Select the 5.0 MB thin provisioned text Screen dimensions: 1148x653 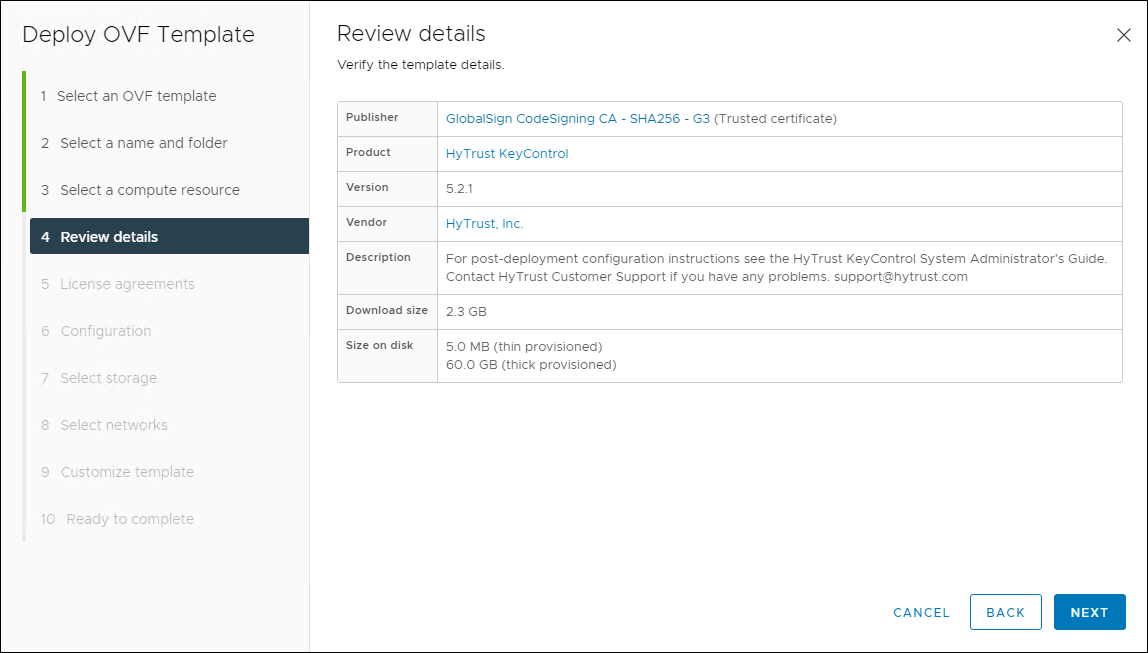point(524,346)
